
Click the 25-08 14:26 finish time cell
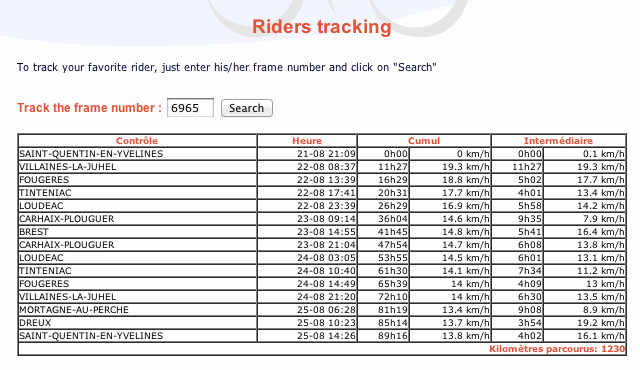[x=307, y=336]
